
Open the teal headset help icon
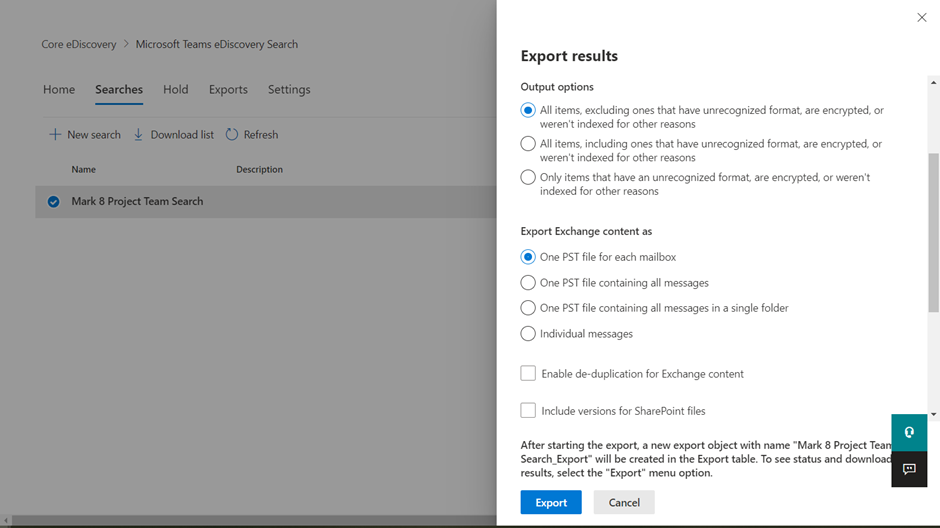click(909, 432)
